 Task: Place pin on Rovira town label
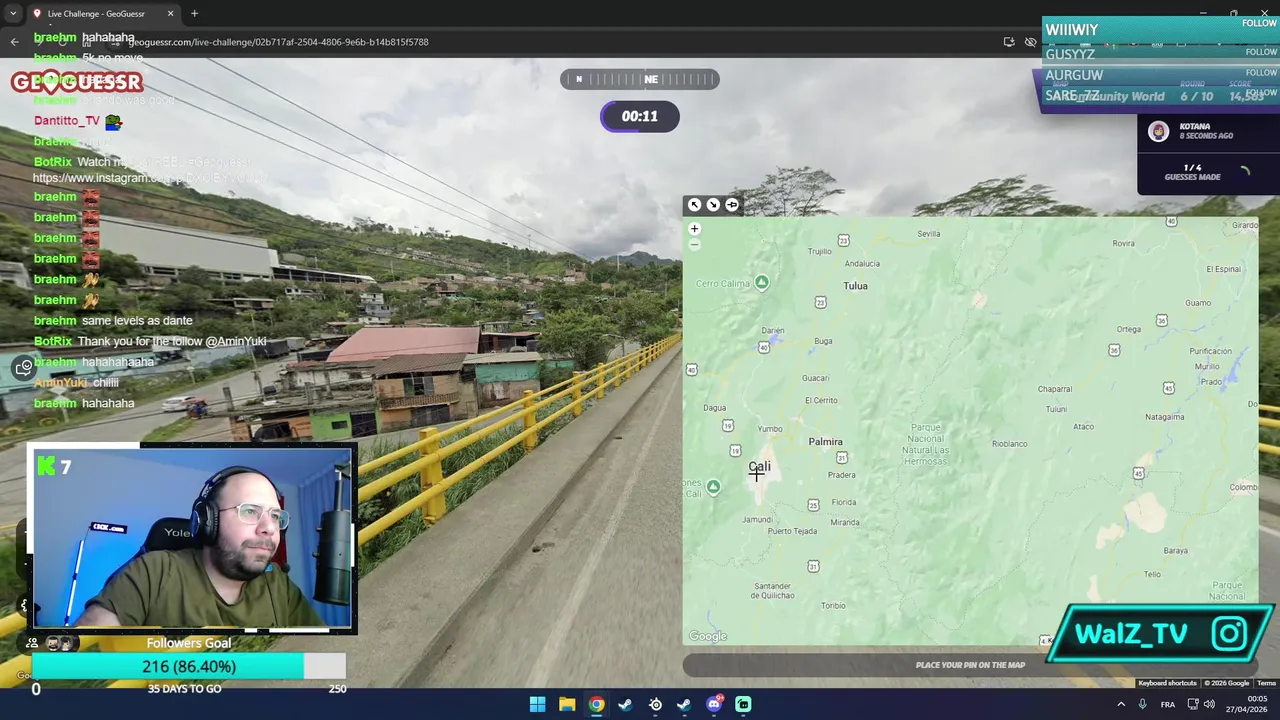pyautogui.click(x=1123, y=243)
